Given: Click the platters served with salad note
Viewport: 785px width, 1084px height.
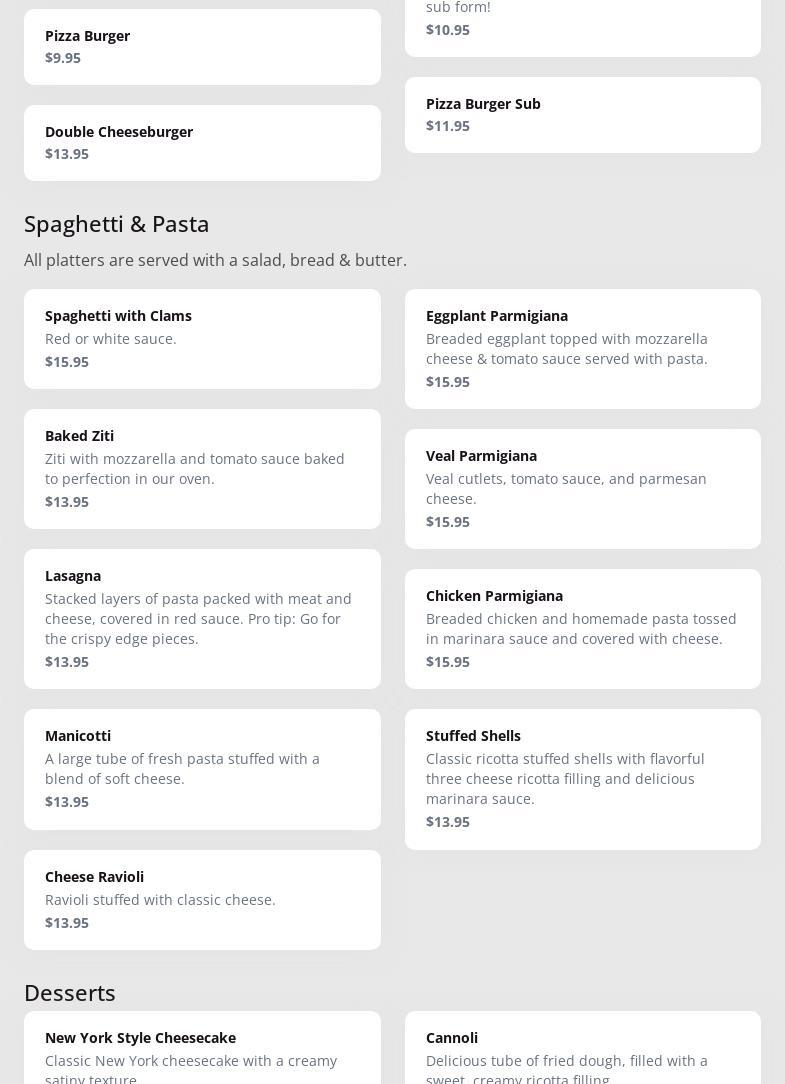Looking at the screenshot, I should pyautogui.click(x=215, y=260).
